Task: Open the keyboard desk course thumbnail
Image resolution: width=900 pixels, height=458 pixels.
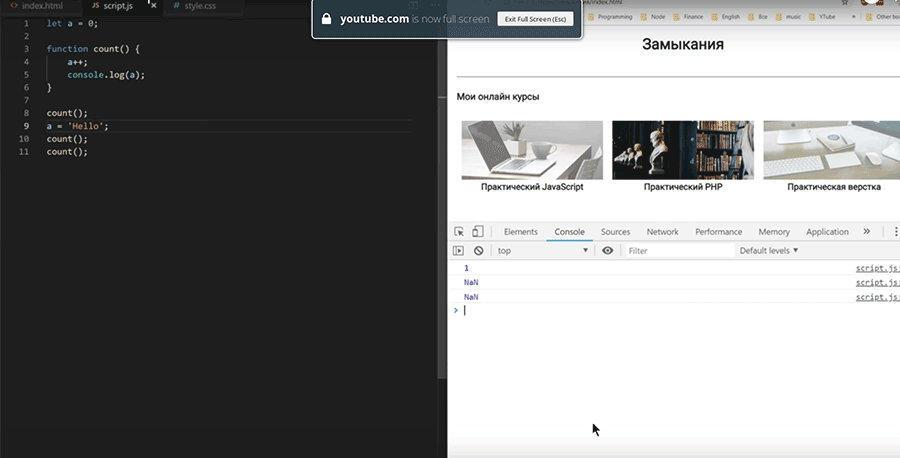Action: 832,150
